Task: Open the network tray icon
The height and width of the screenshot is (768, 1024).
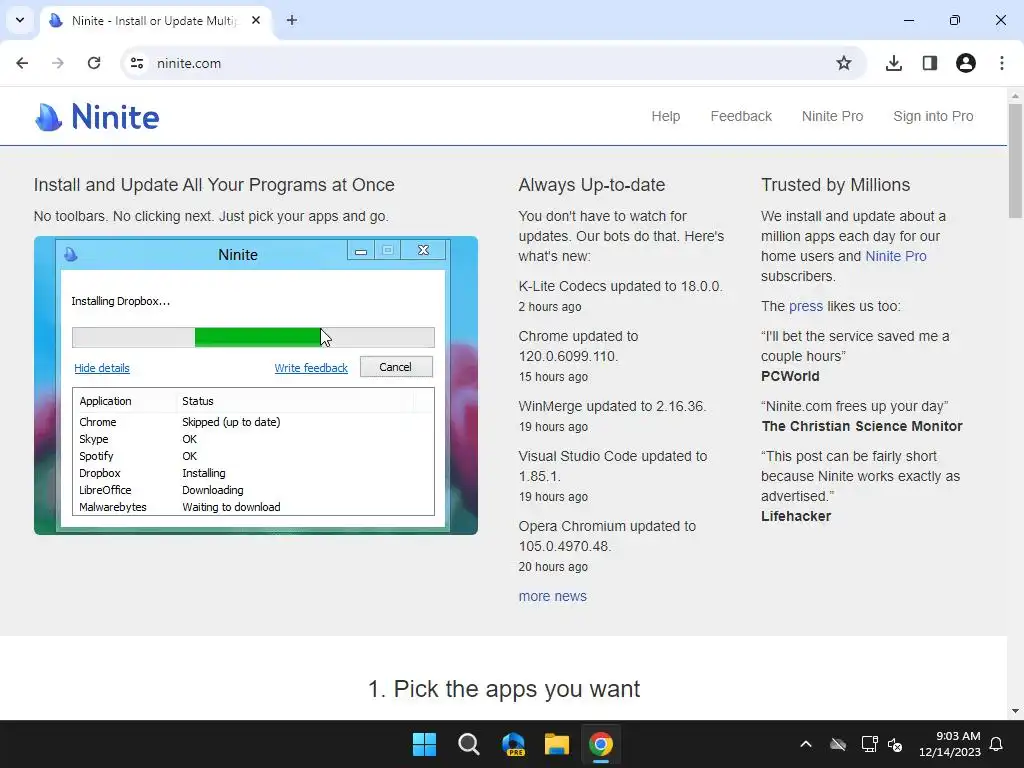Action: click(x=869, y=744)
